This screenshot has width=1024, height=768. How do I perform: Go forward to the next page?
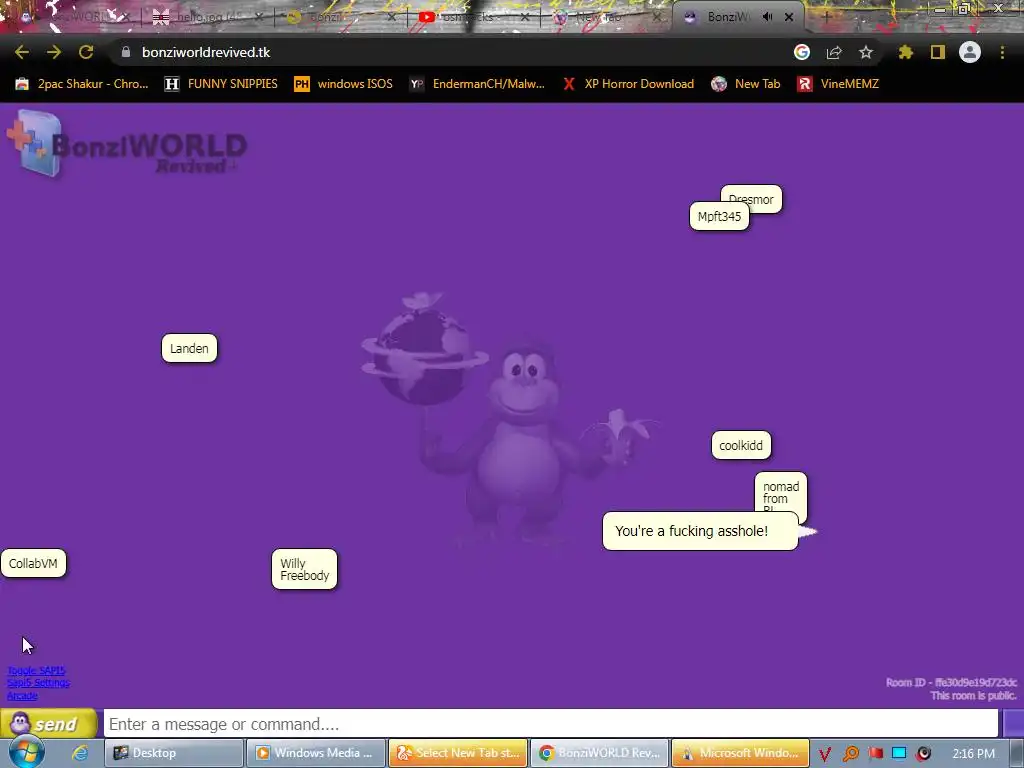[x=54, y=52]
